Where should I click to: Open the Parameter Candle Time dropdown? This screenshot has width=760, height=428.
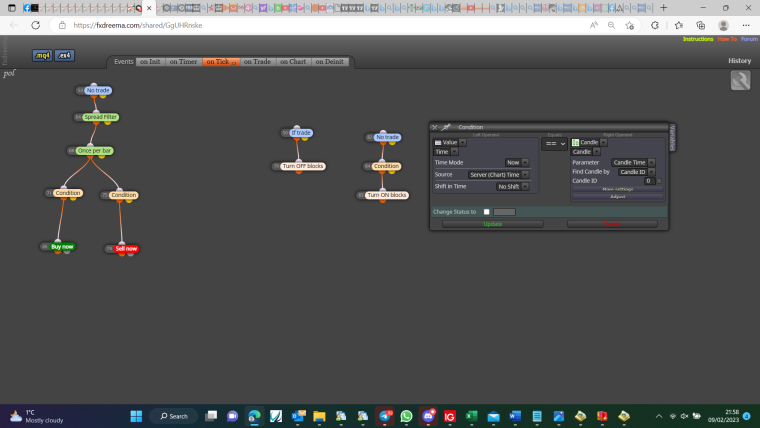click(x=633, y=162)
